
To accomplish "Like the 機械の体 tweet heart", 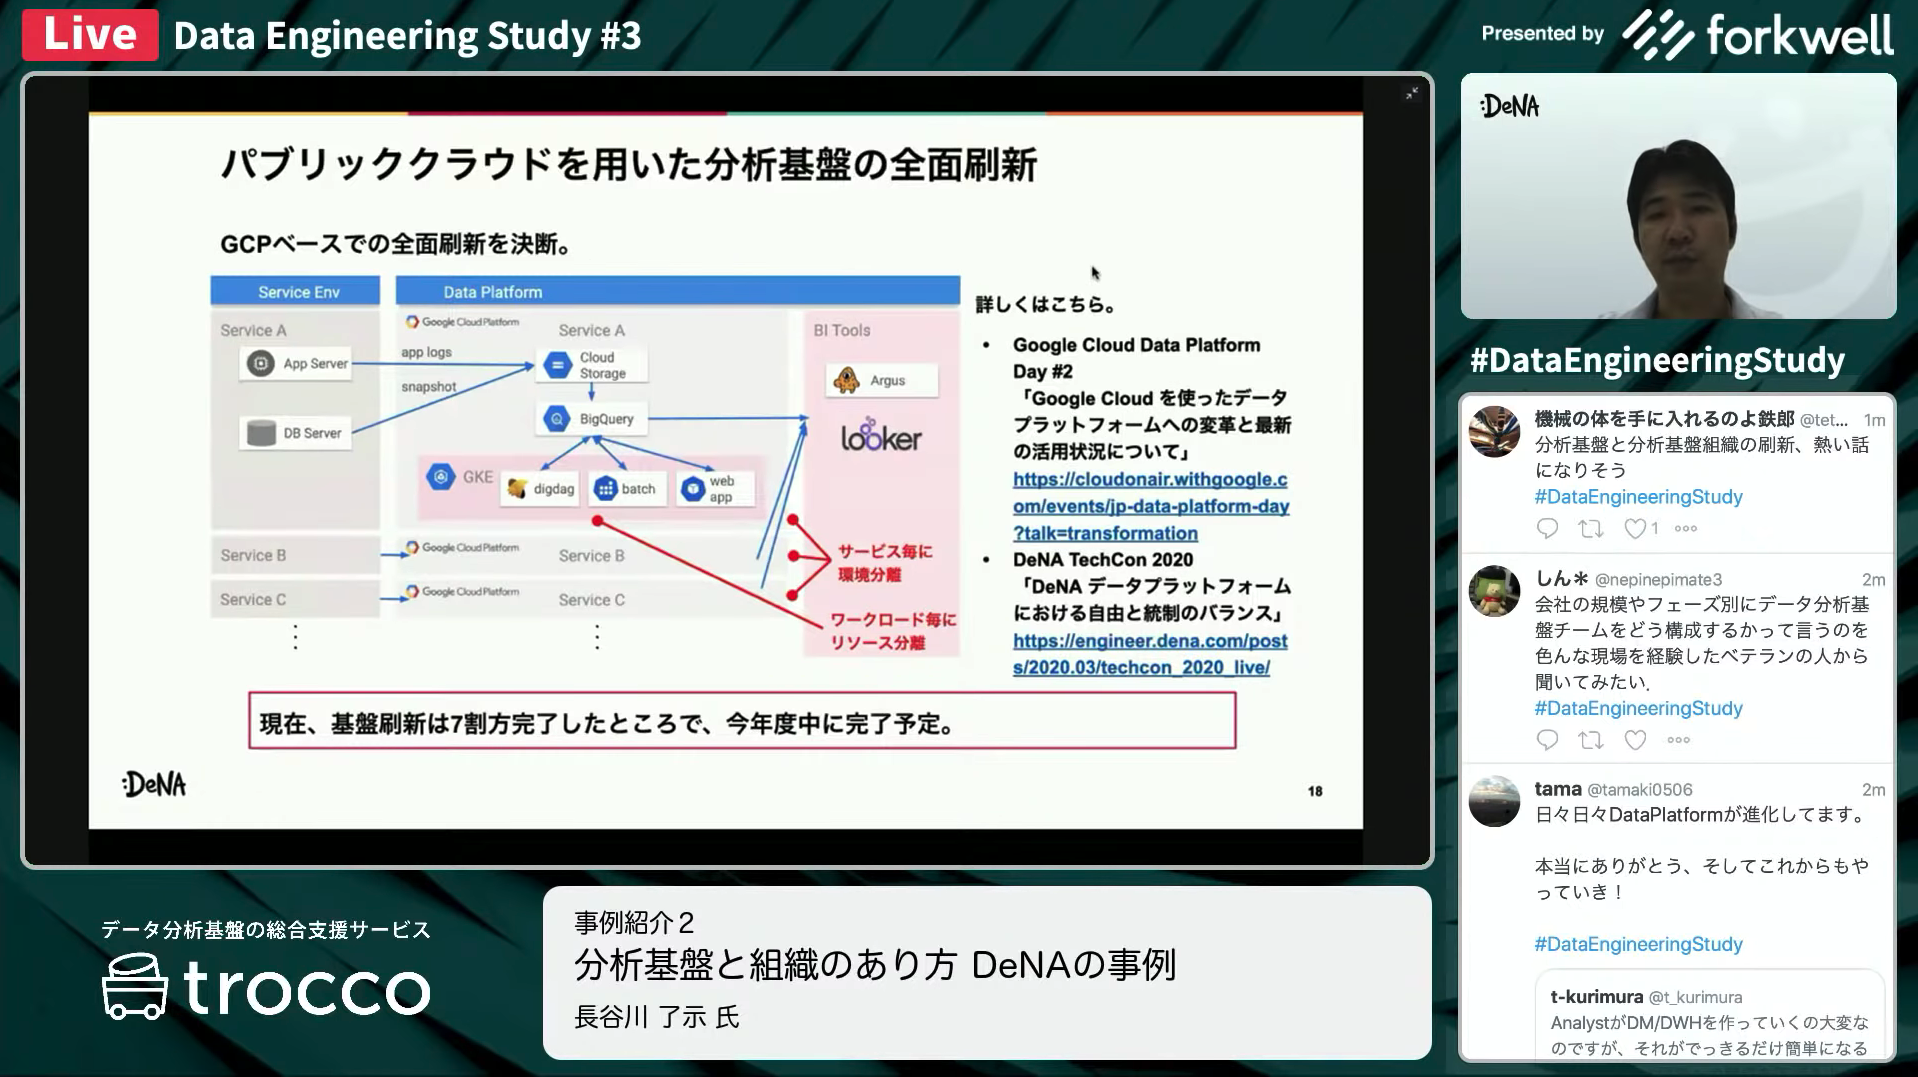I will pos(1635,529).
